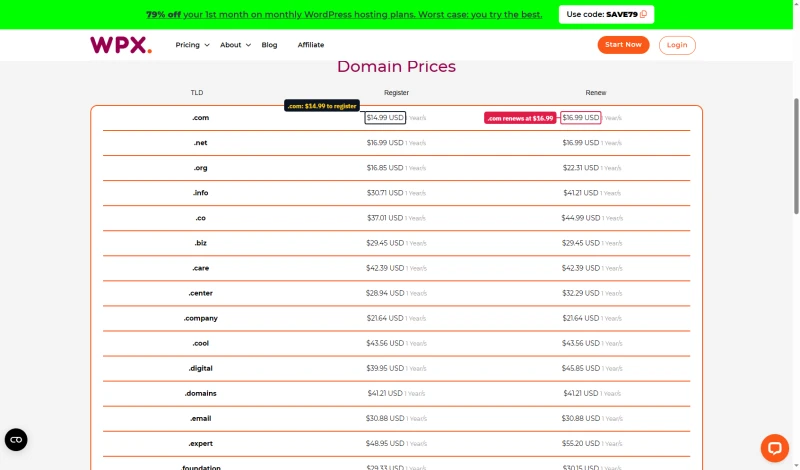The height and width of the screenshot is (470, 800).
Task: Click the Domain Prices heading
Action: click(396, 67)
